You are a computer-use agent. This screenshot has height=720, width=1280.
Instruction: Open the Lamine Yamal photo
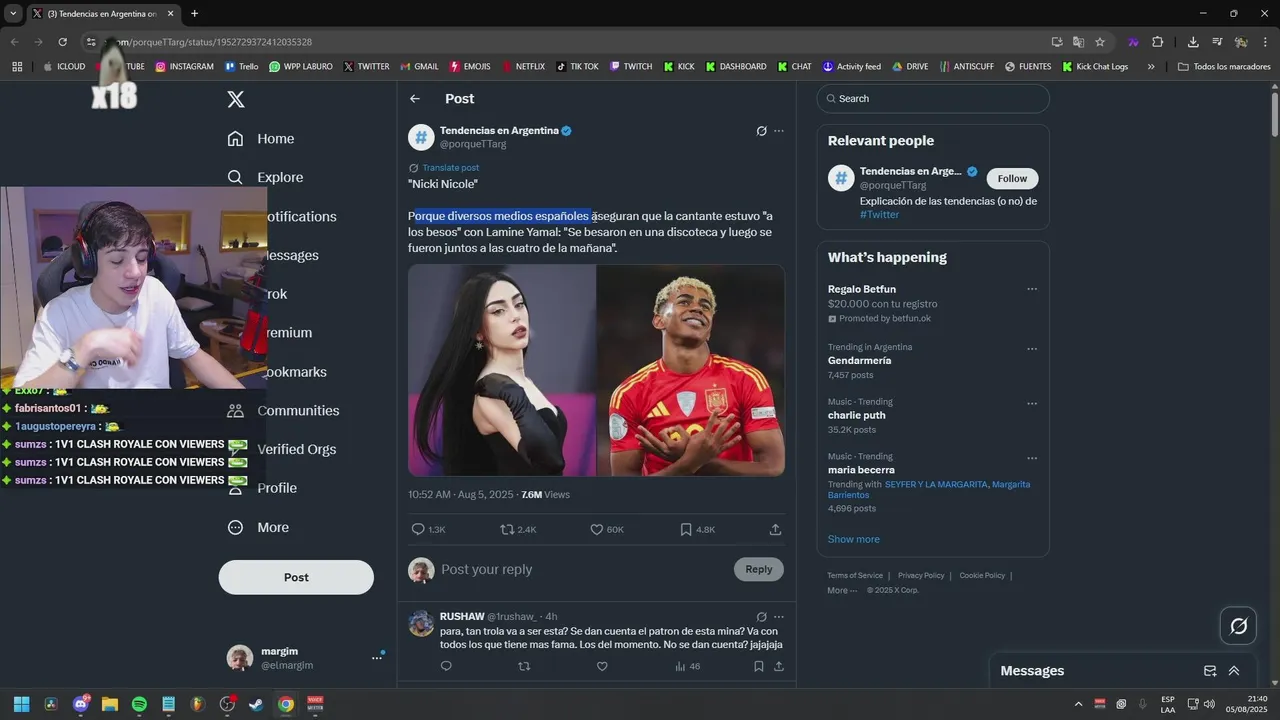pos(691,370)
